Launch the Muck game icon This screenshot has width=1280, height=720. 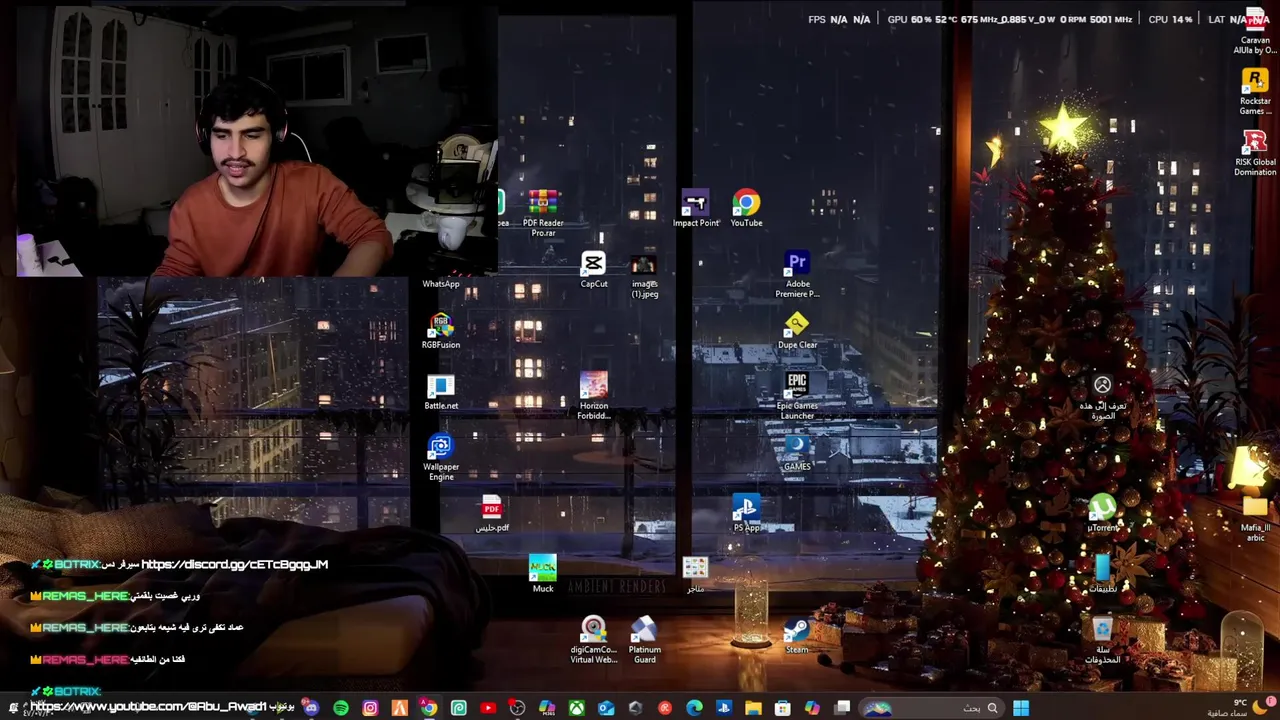pos(543,575)
